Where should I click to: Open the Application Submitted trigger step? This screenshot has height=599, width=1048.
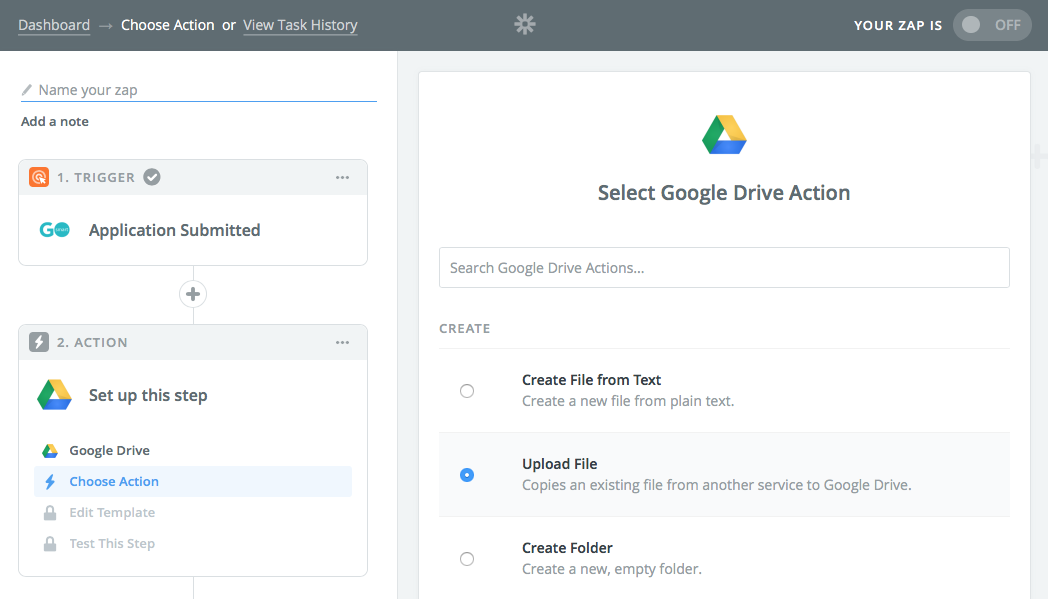pyautogui.click(x=193, y=230)
